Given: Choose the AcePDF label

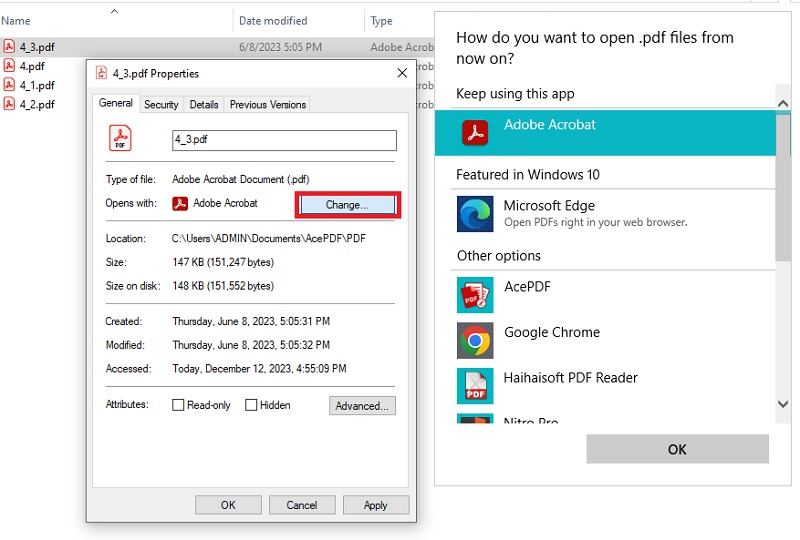Looking at the screenshot, I should point(528,286).
